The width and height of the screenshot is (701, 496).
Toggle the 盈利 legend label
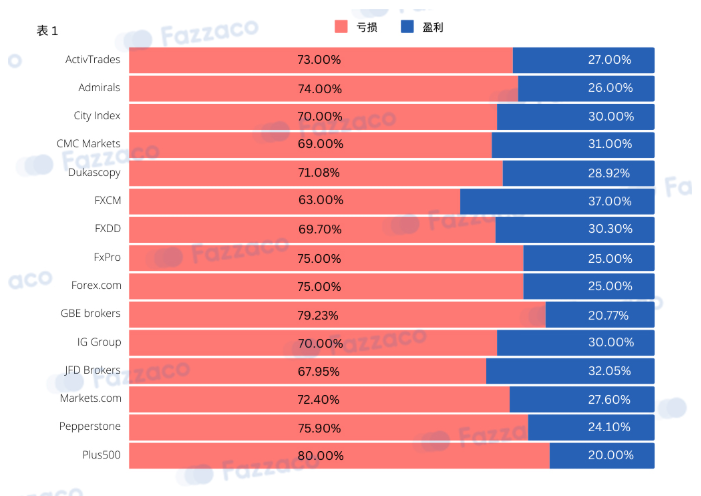coord(433,27)
